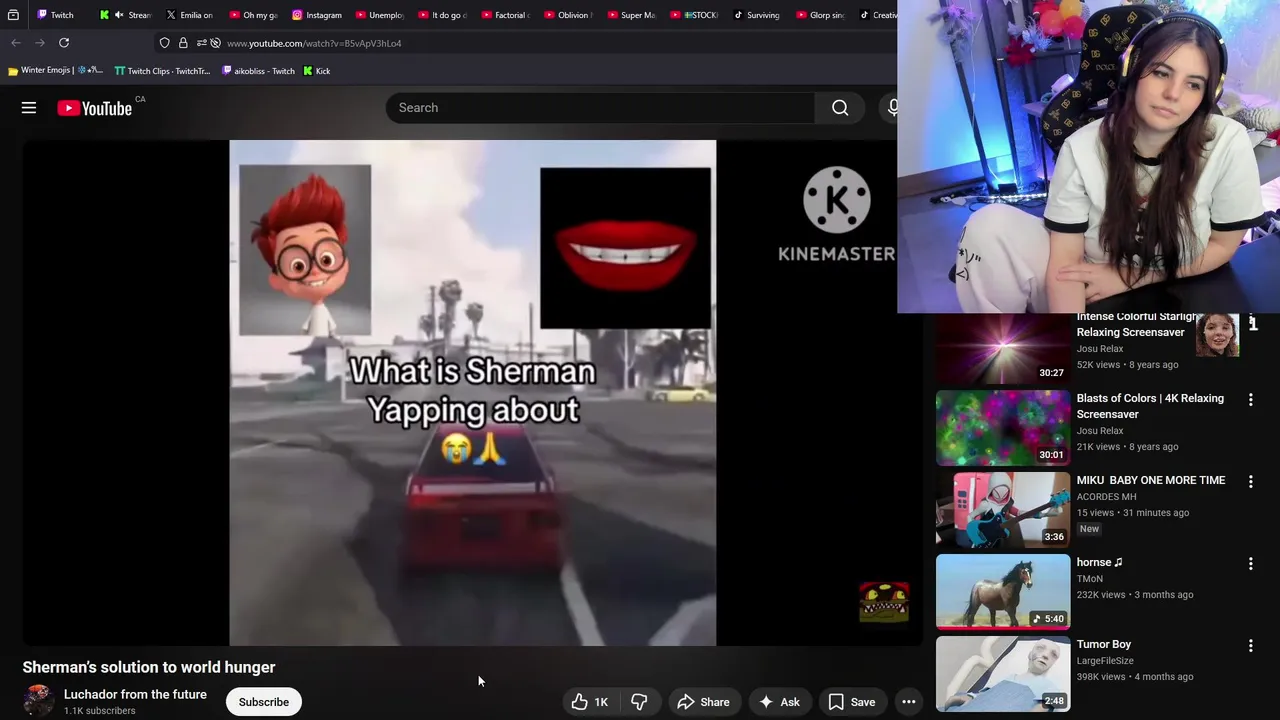Switch to the Oblivion tab
1280x720 pixels.
point(569,15)
